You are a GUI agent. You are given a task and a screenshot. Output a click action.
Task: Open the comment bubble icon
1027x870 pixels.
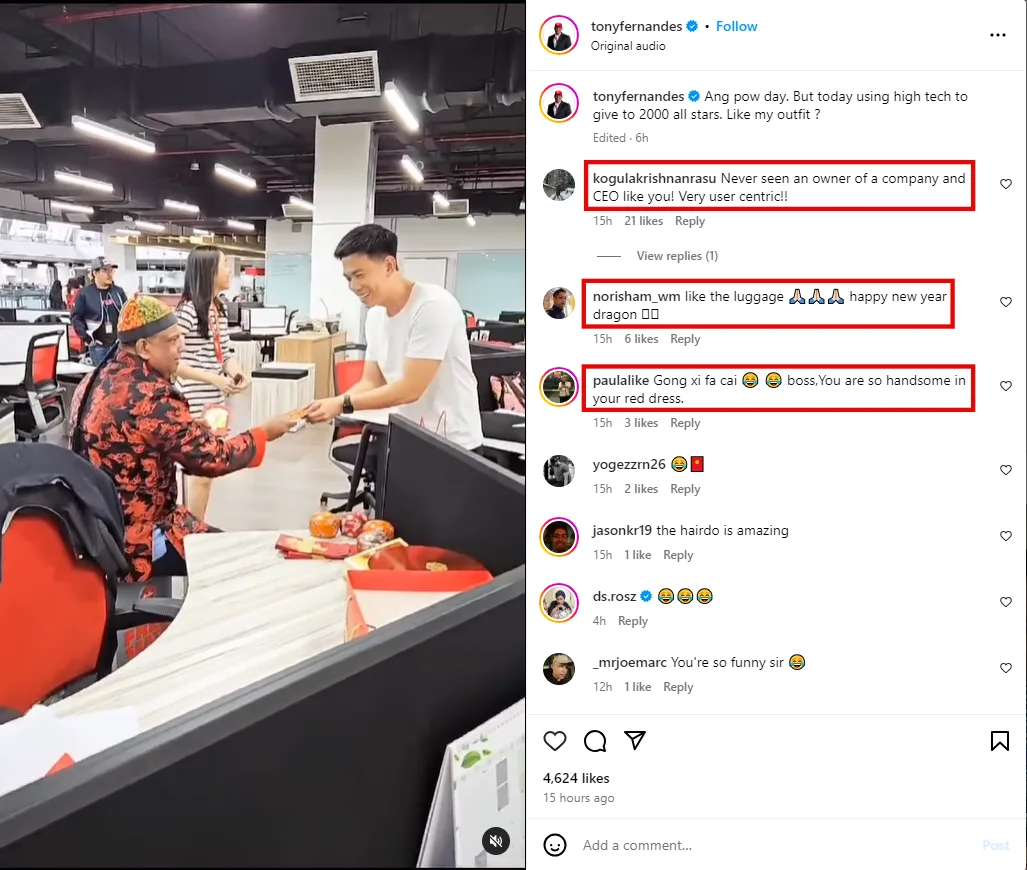pos(595,741)
